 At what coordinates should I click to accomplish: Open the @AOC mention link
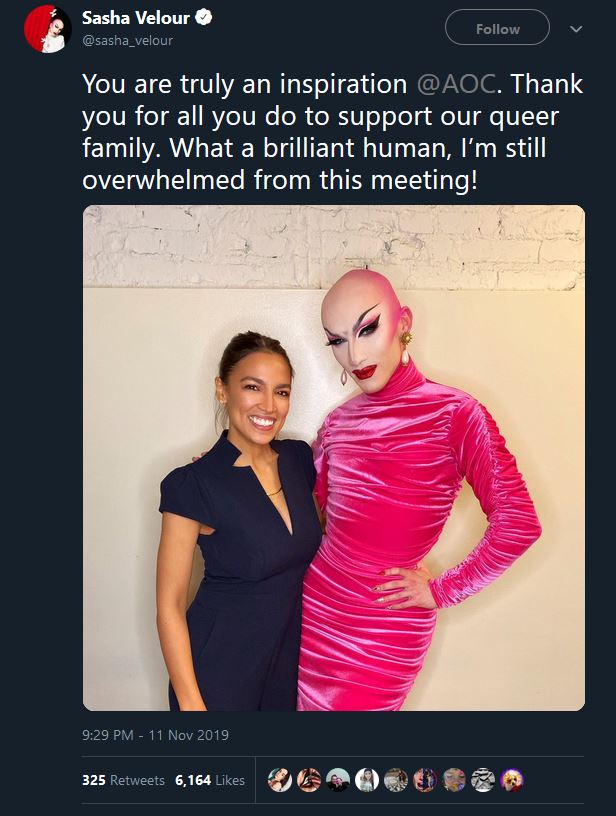pyautogui.click(x=456, y=84)
